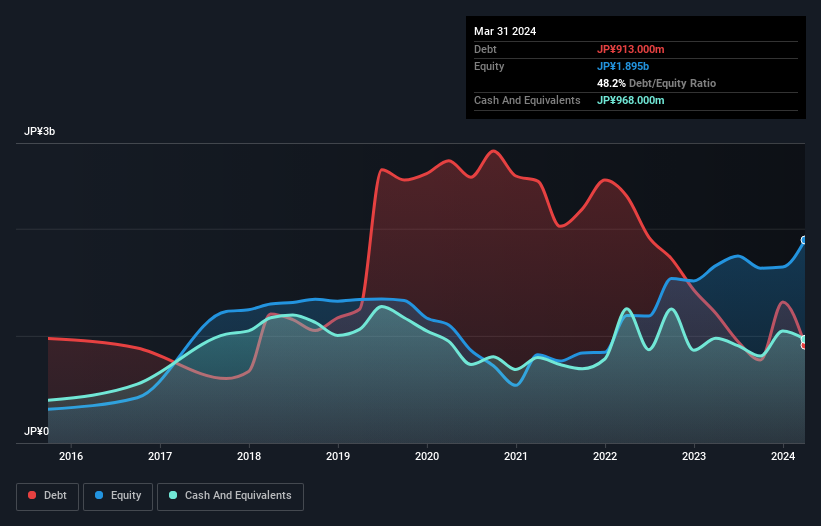
Task: Click the 2022 x-axis label
Action: (x=605, y=456)
